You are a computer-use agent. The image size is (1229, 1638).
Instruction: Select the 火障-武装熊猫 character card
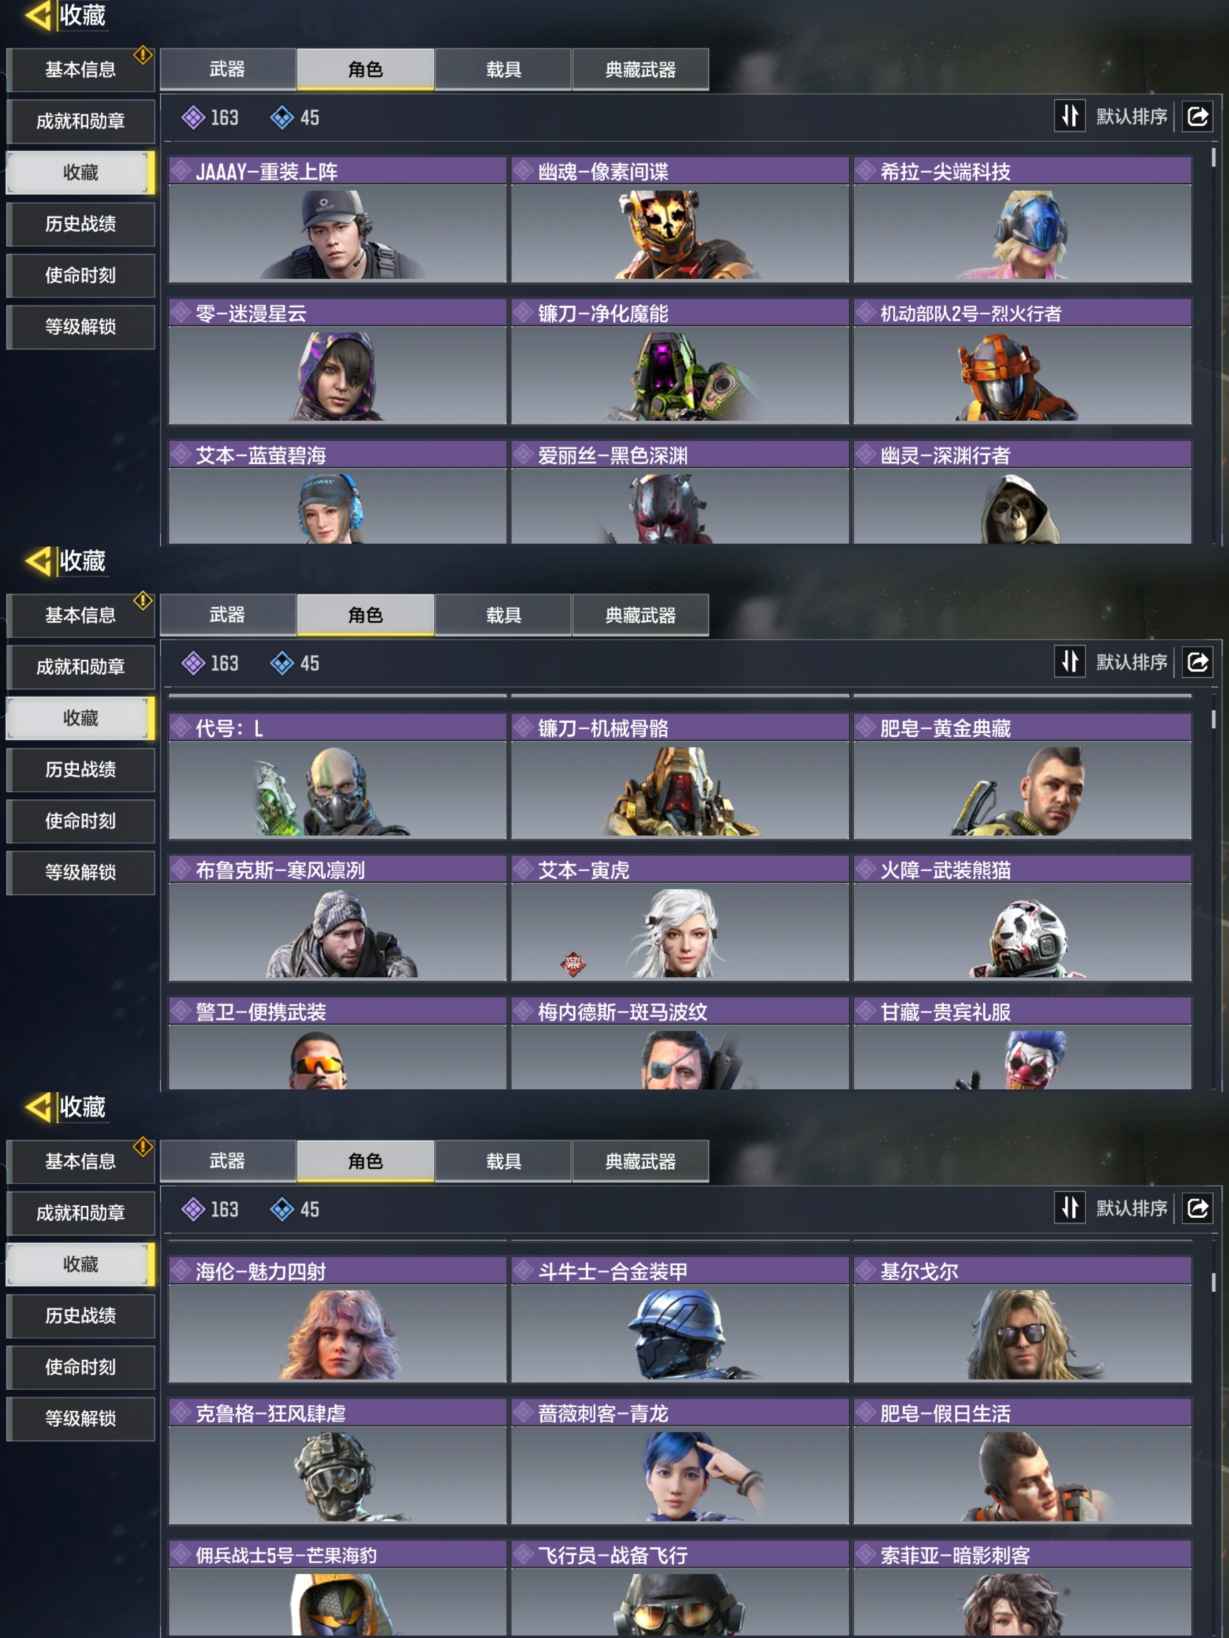tap(1022, 918)
